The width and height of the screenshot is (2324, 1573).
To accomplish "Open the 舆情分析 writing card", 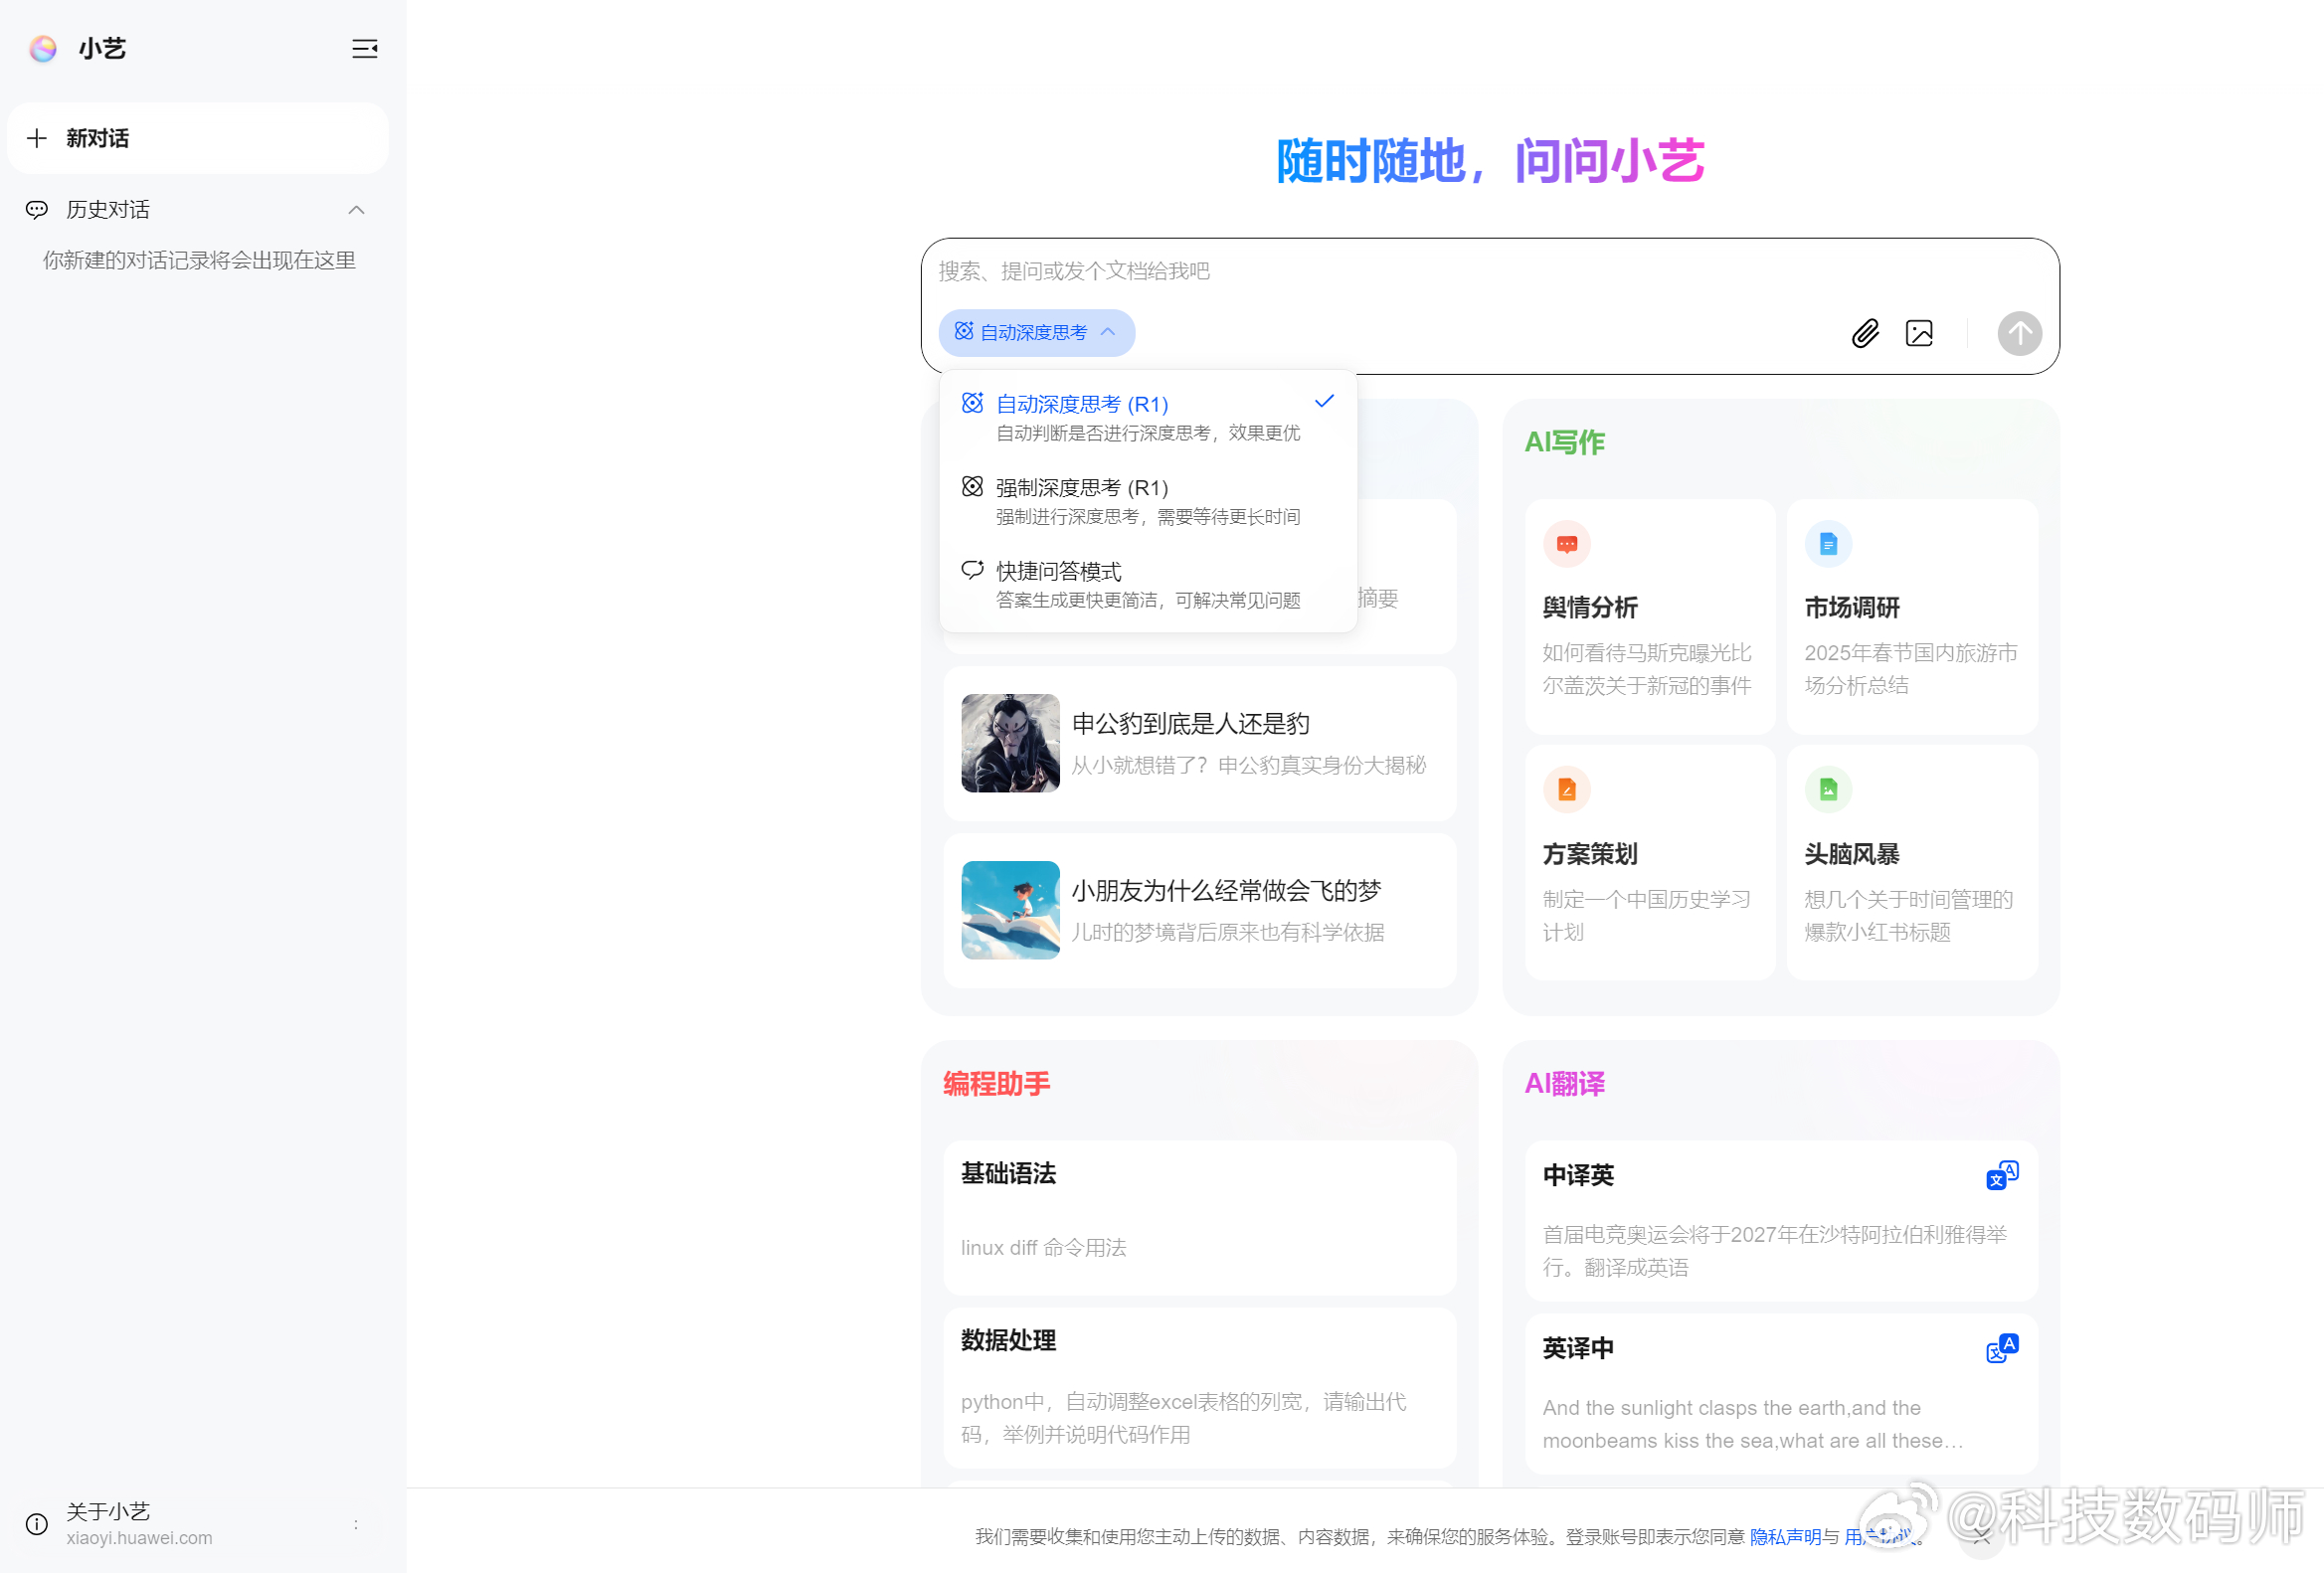I will click(x=1649, y=616).
